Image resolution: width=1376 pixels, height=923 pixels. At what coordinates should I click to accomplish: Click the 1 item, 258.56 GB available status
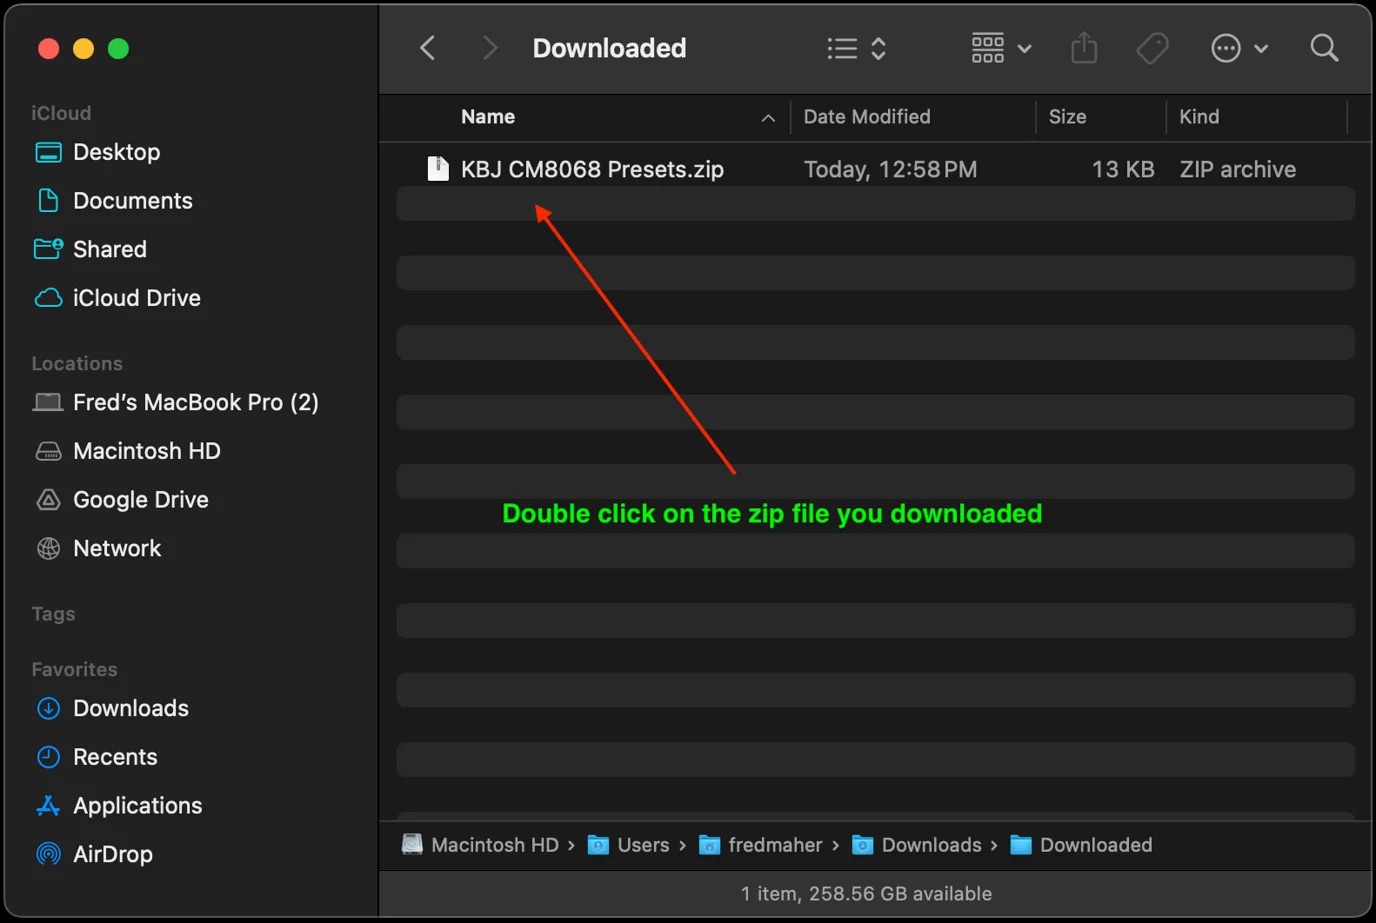coord(866,894)
